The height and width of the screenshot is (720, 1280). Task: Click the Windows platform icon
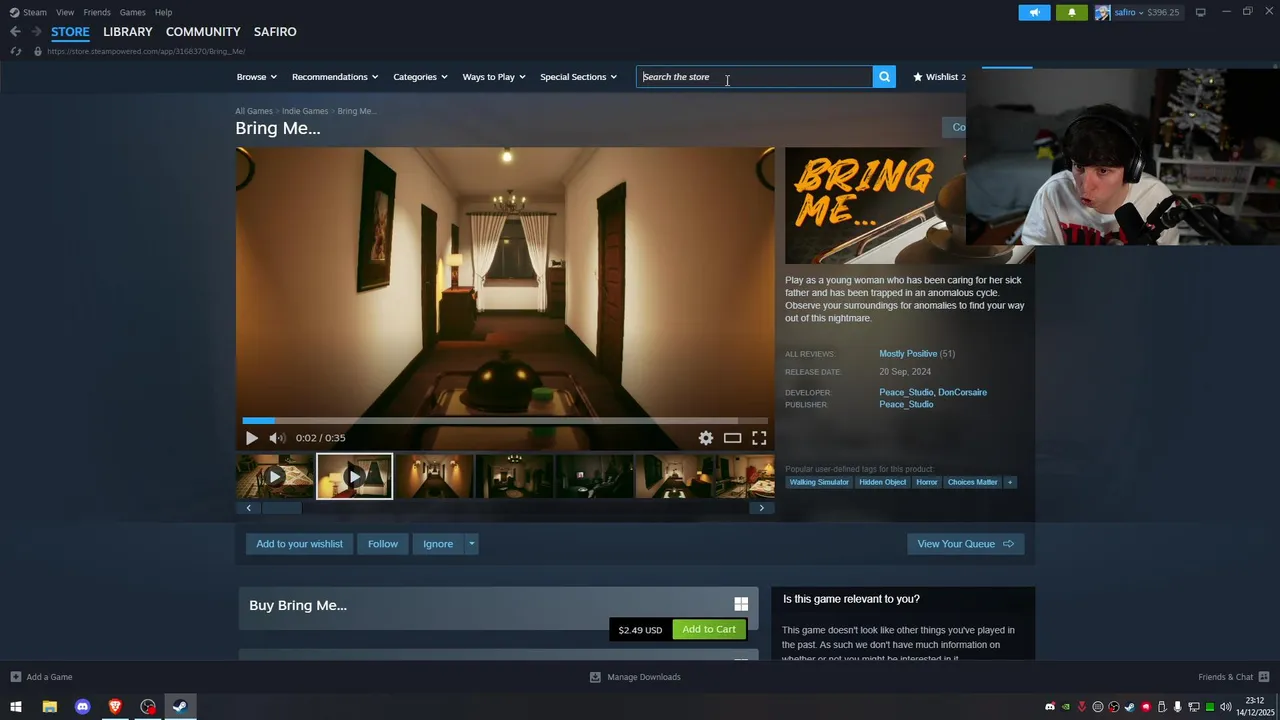(741, 604)
